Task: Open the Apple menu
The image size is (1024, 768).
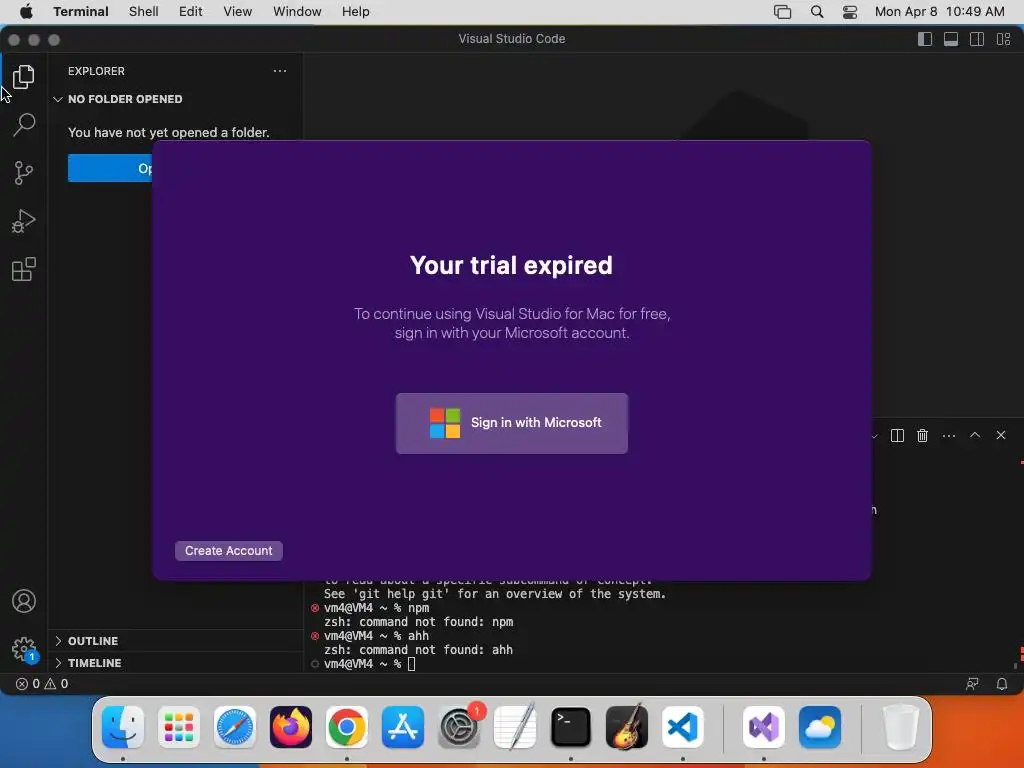Action: click(x=26, y=12)
